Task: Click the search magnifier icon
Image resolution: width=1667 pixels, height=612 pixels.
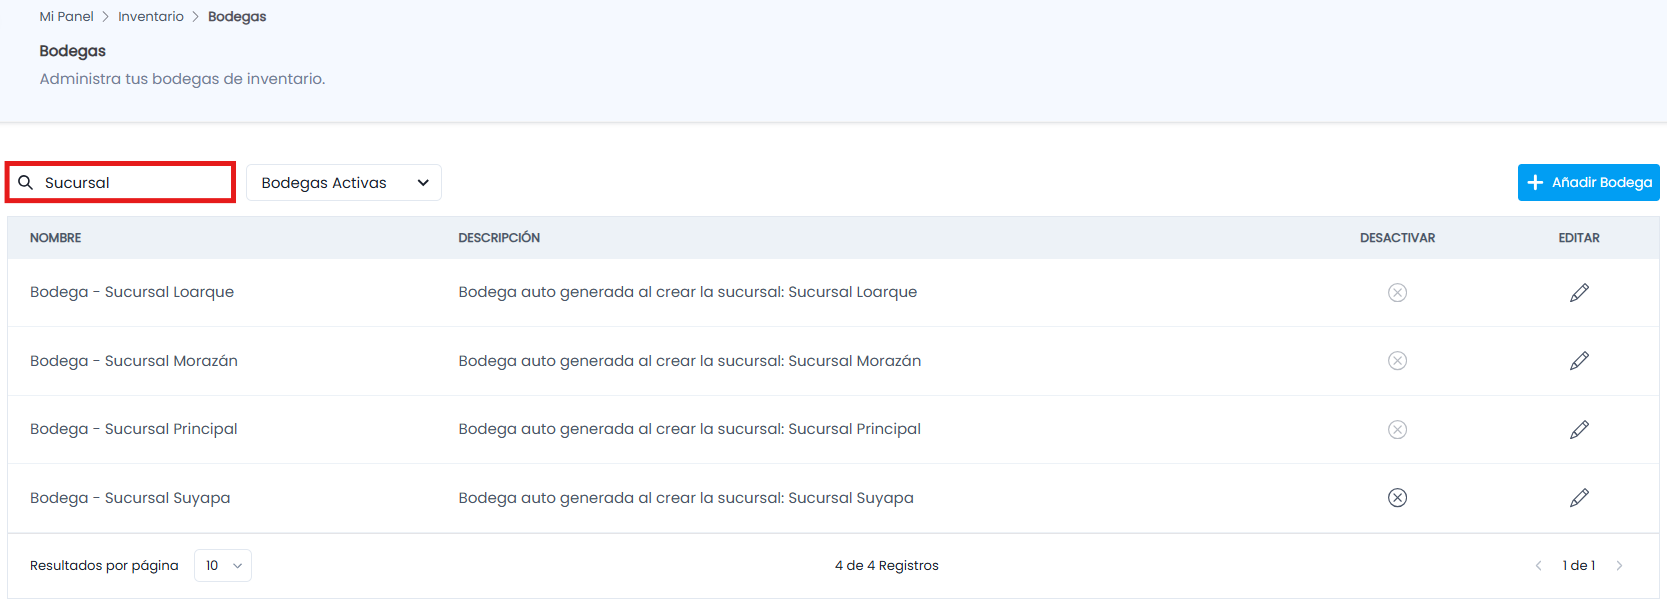Action: click(x=26, y=183)
